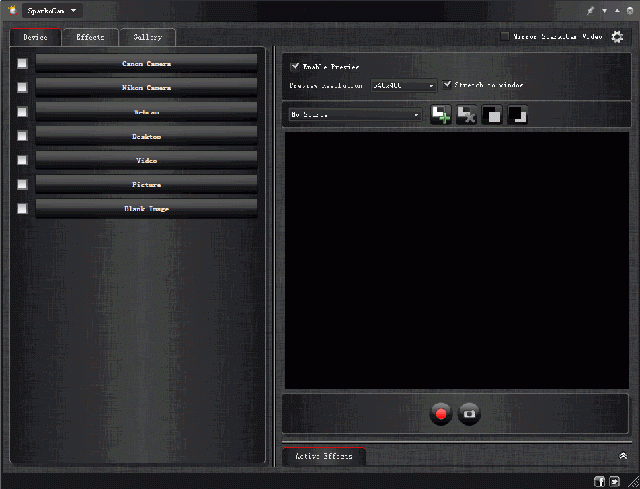Switch to the Device tab
This screenshot has height=489, width=640.
click(36, 37)
